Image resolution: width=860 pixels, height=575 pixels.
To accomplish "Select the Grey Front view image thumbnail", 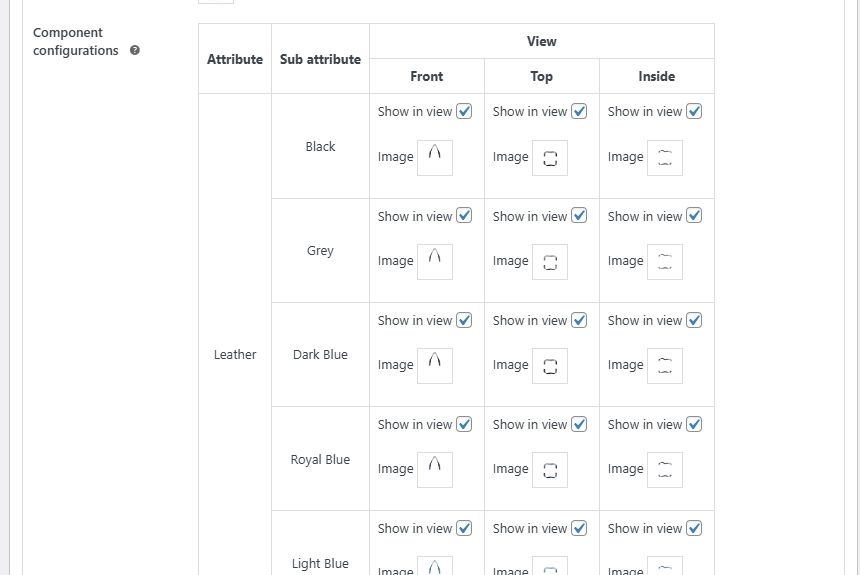I will (x=435, y=261).
